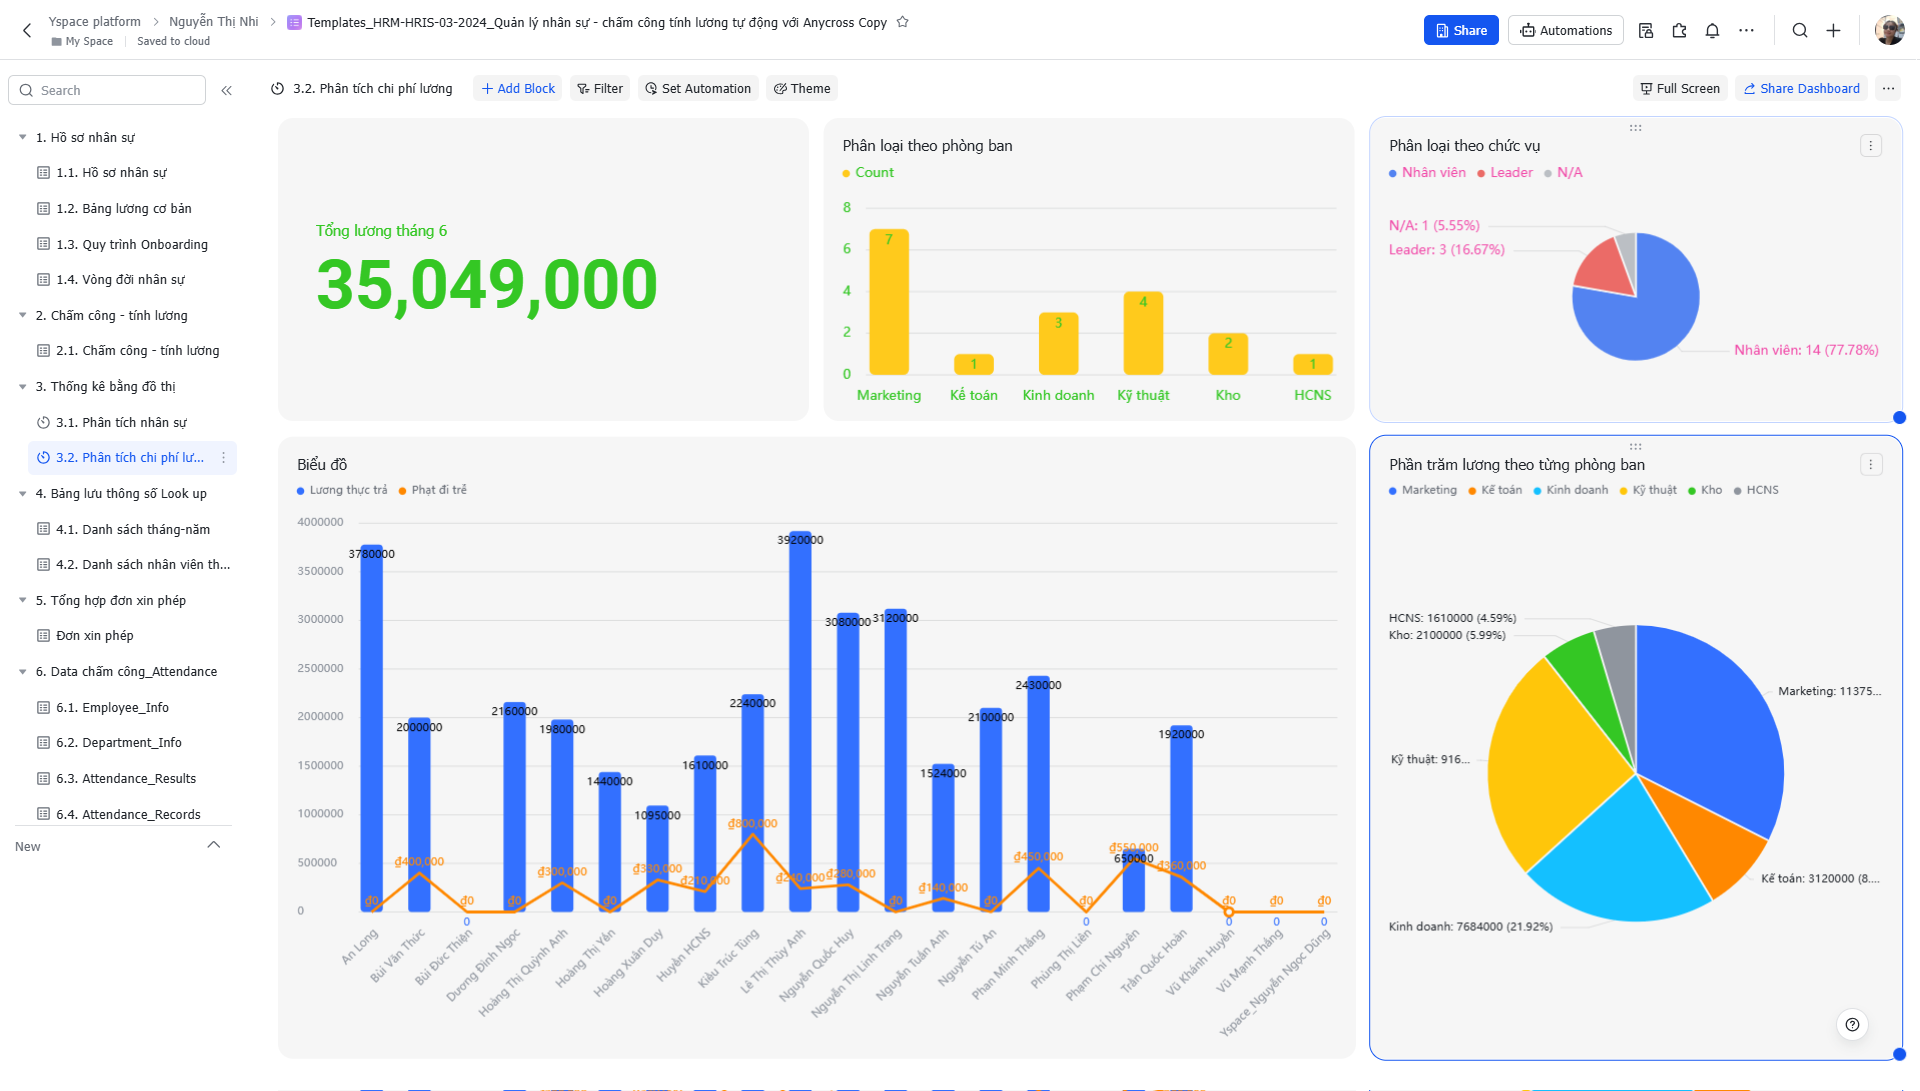Collapse the Chấm công - tính lương section
1920x1091 pixels.
point(22,314)
